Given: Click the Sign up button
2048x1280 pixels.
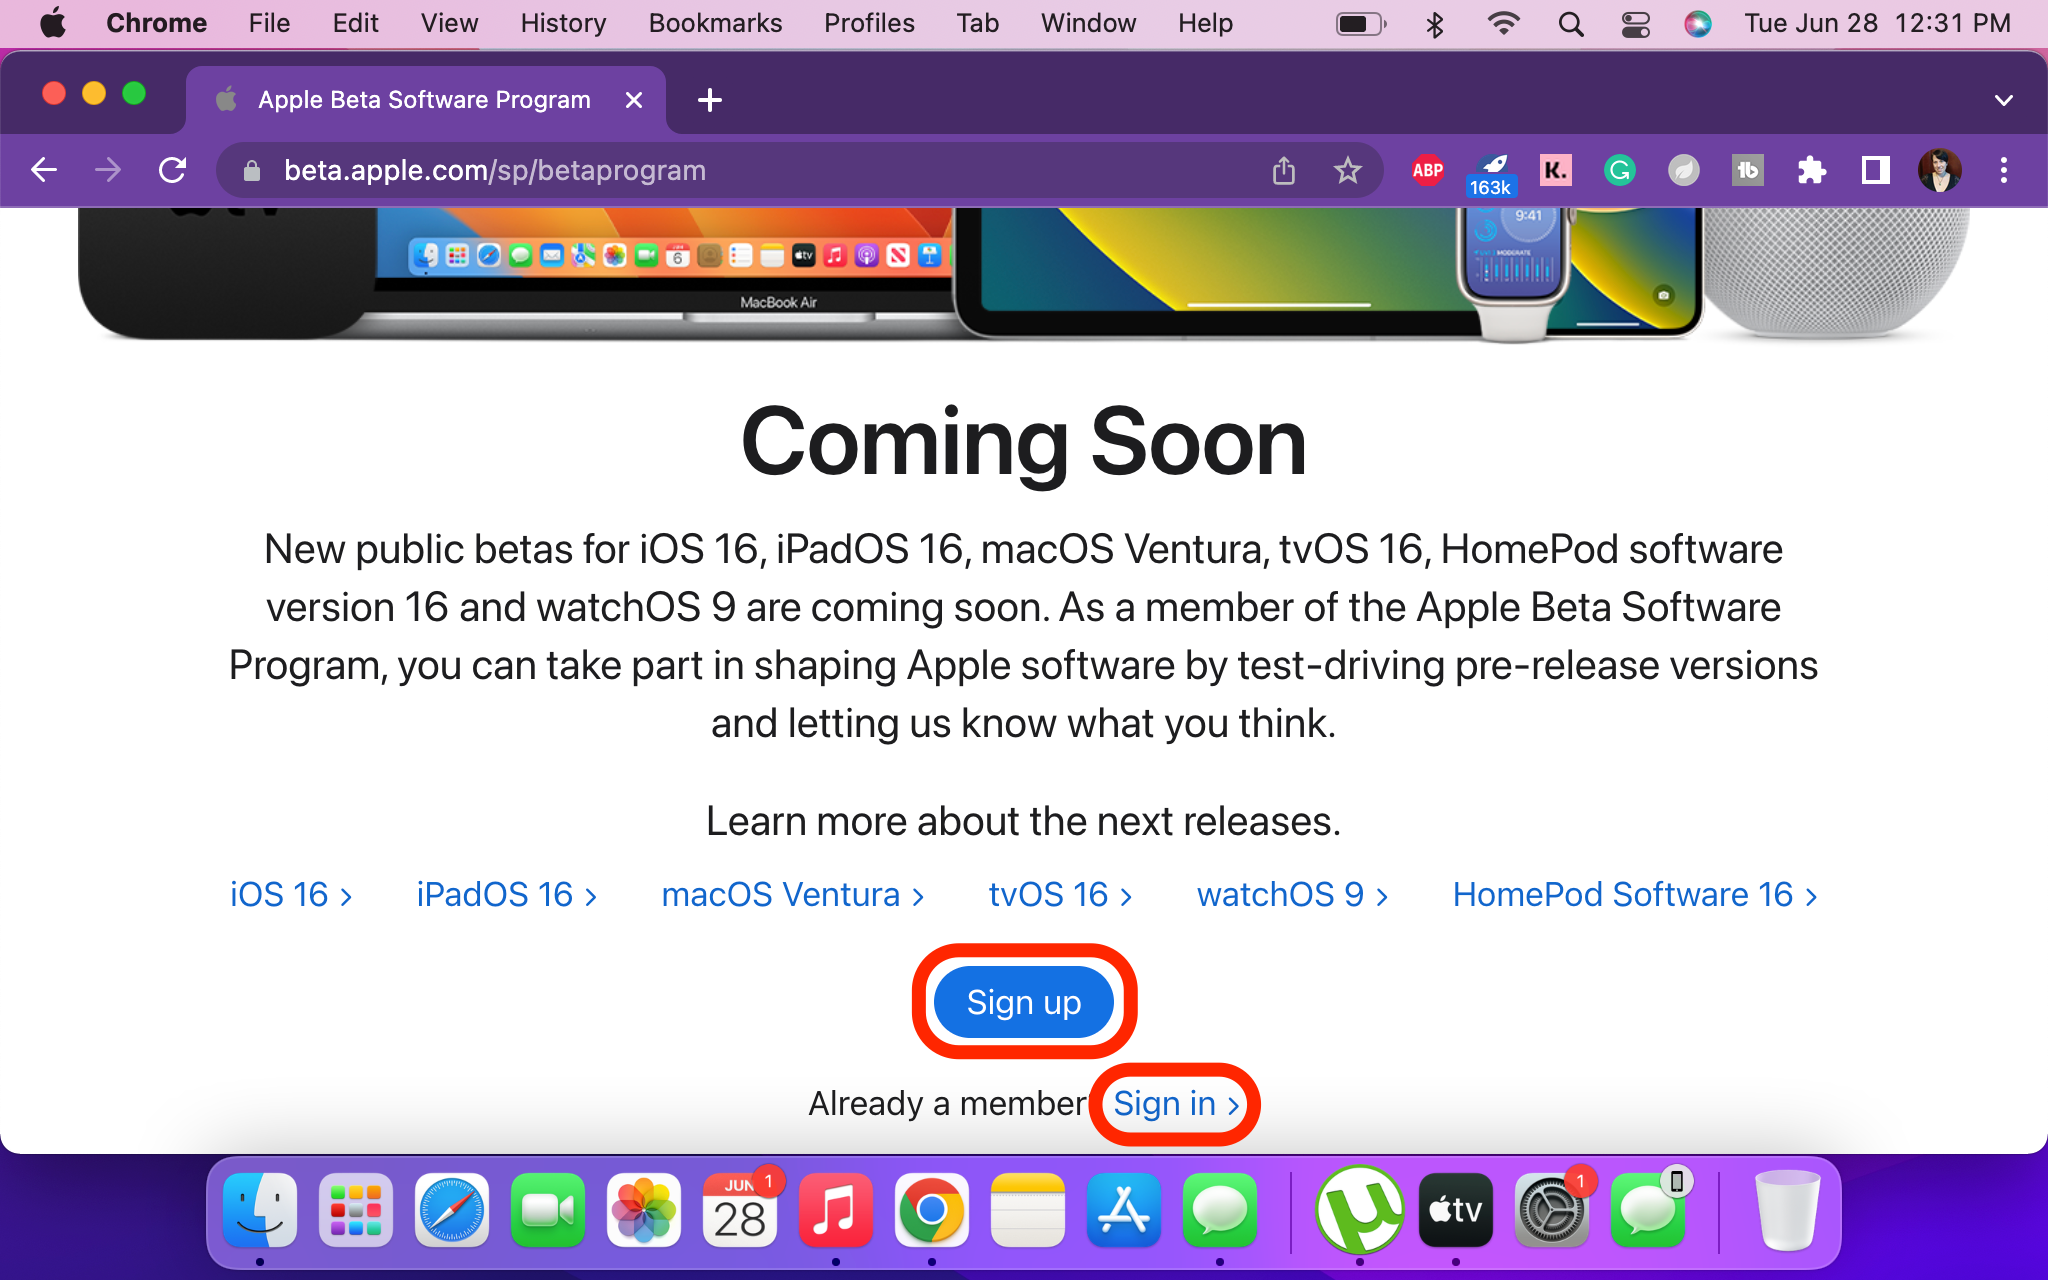Looking at the screenshot, I should pyautogui.click(x=1023, y=1002).
